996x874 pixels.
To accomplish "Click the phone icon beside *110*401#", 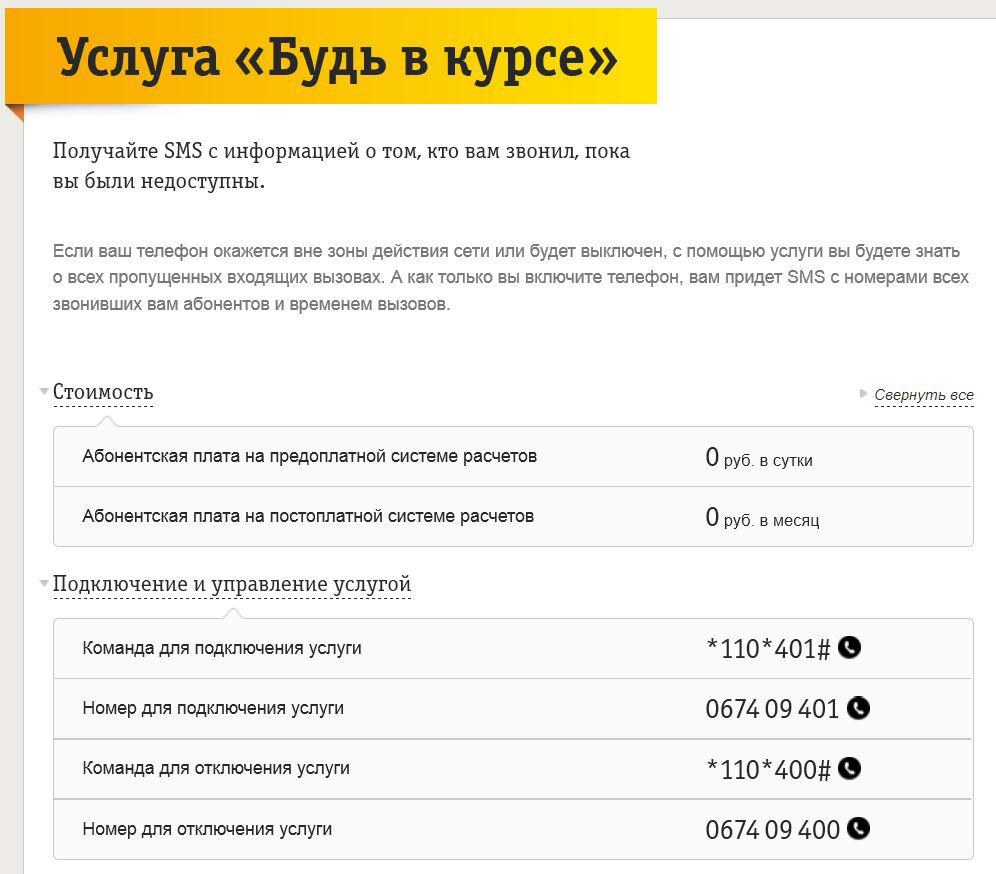I will pos(849,648).
